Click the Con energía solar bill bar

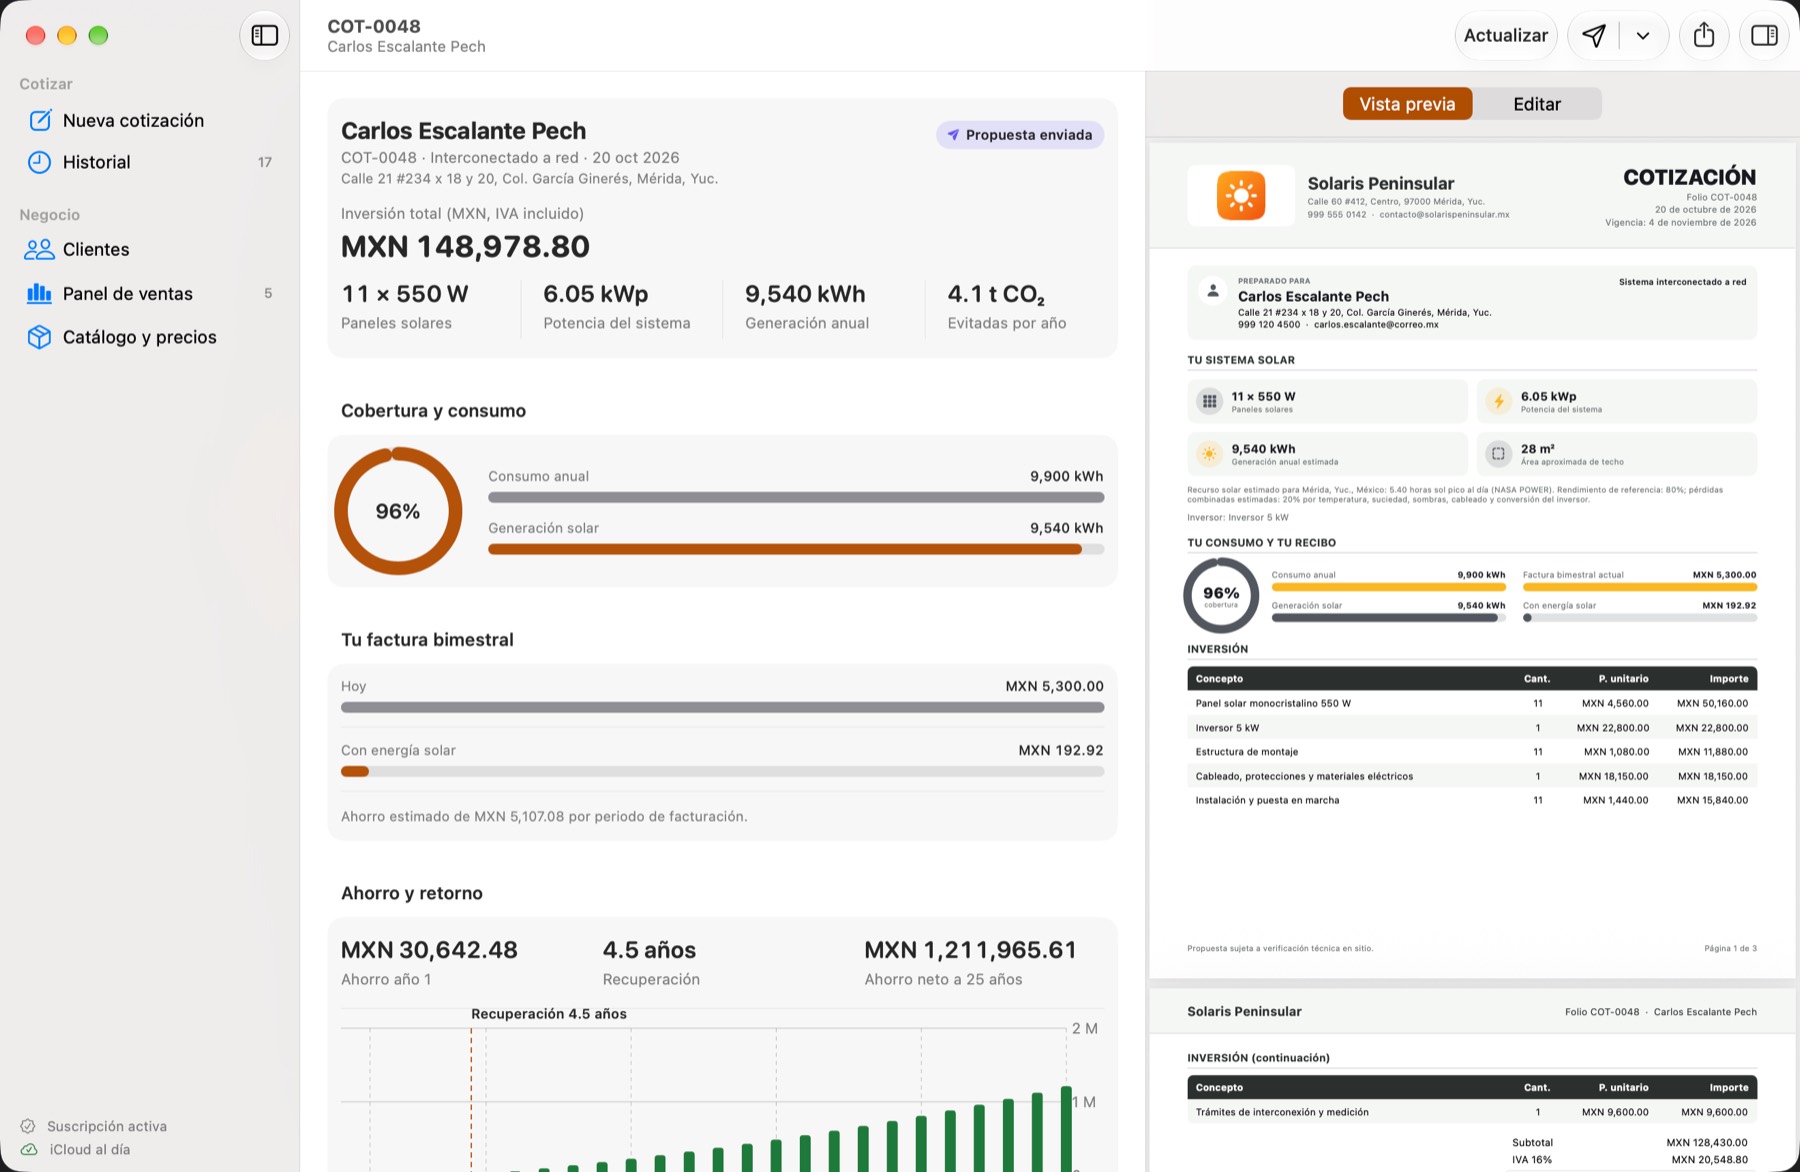722,771
